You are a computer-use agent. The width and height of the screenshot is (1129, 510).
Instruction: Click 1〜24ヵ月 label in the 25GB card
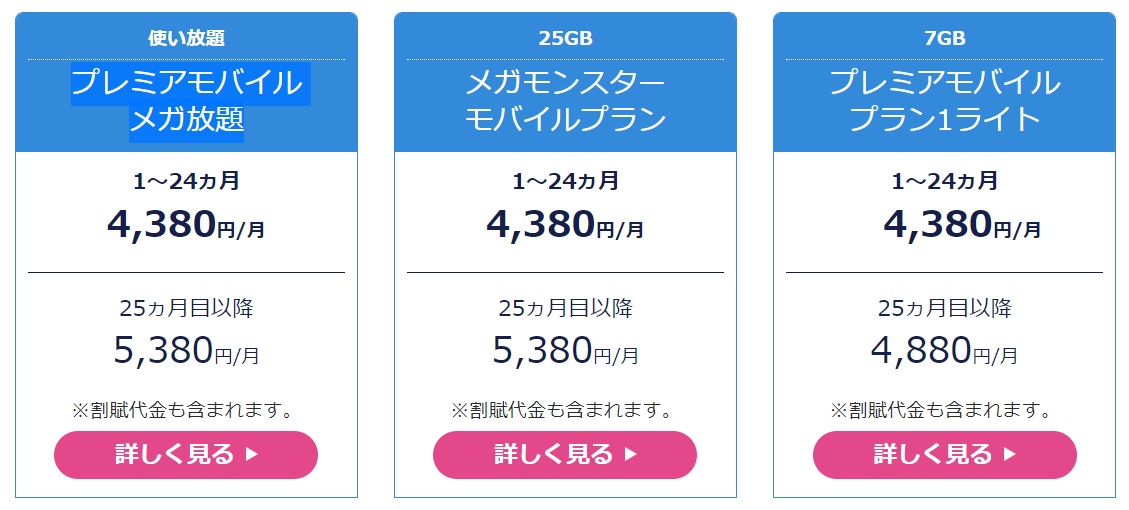565,181
